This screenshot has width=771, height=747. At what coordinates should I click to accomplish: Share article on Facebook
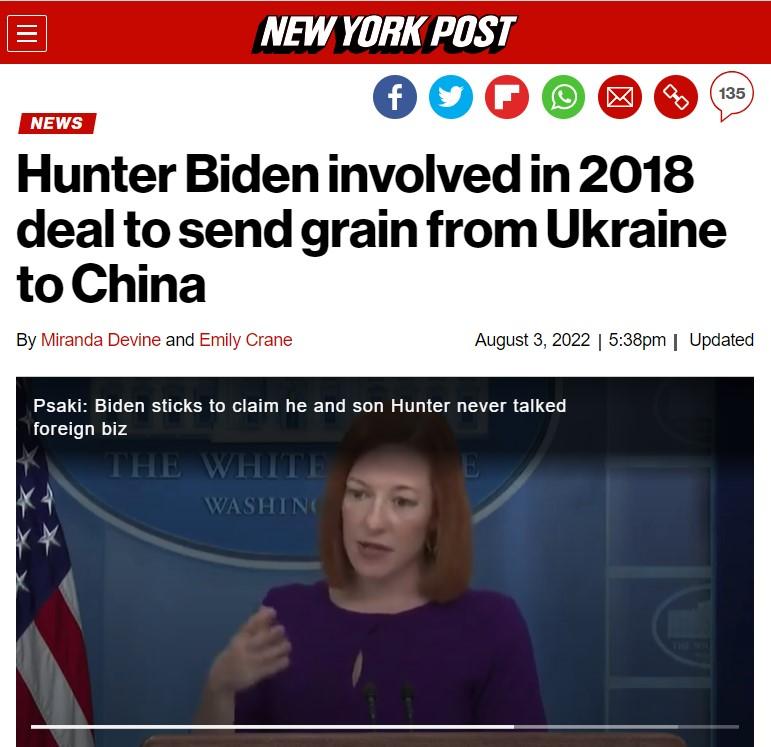(x=395, y=97)
